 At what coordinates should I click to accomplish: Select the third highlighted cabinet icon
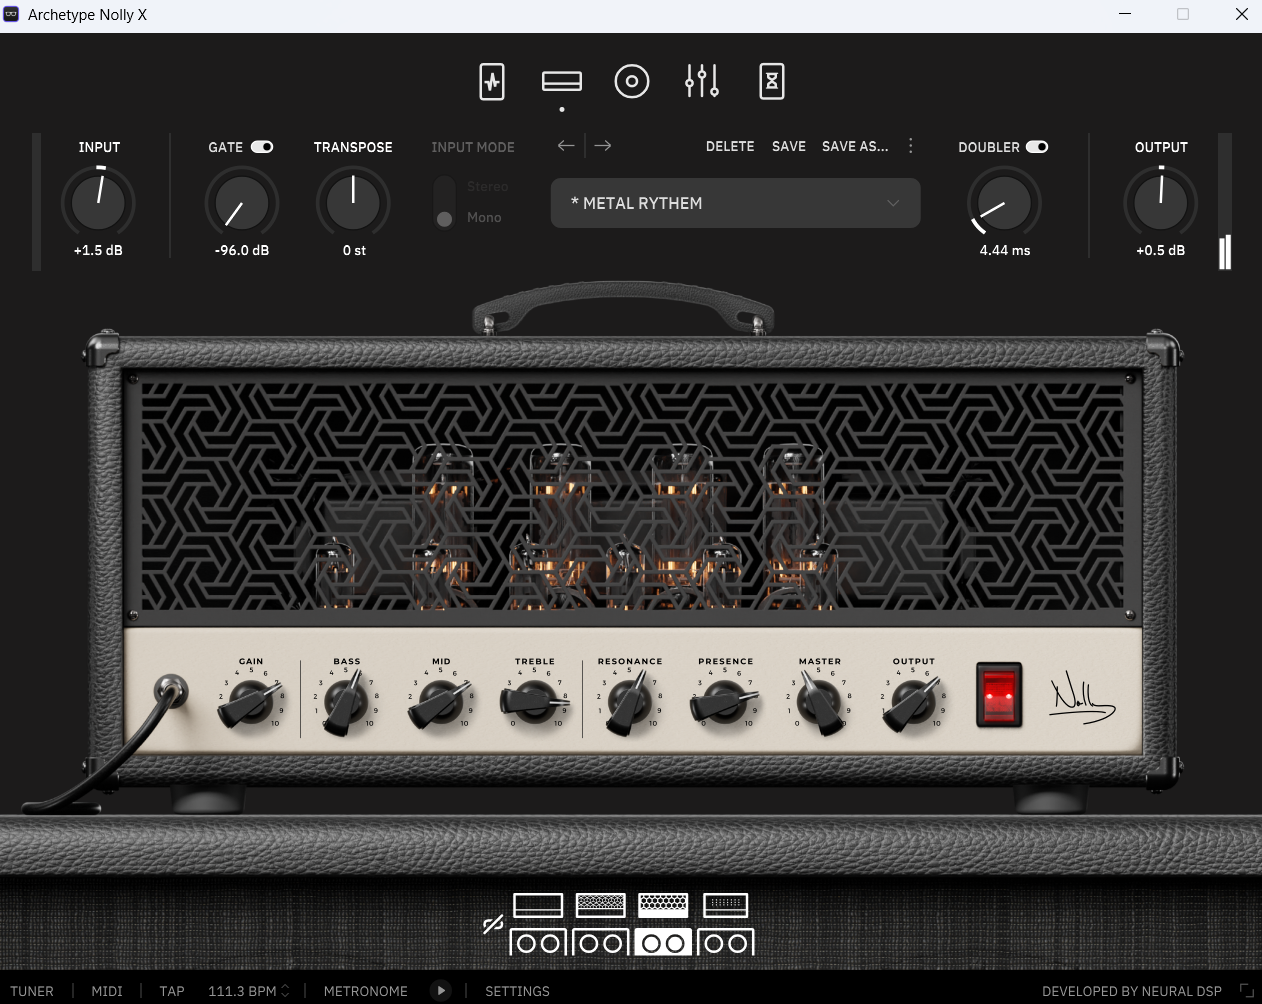pyautogui.click(x=663, y=942)
